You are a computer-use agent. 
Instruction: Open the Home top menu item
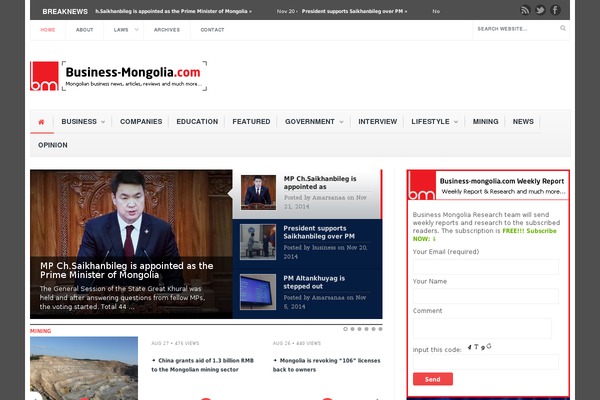pyautogui.click(x=48, y=30)
